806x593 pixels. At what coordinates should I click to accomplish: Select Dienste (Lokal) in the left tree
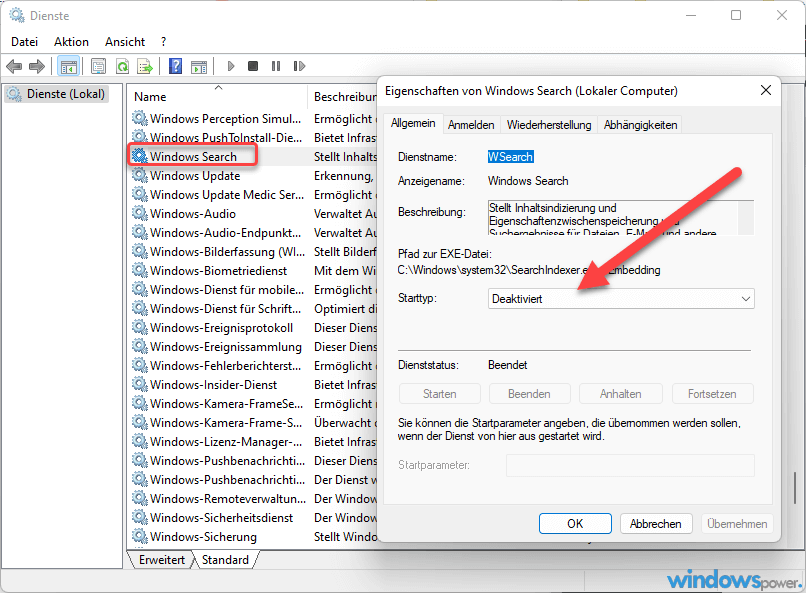click(57, 94)
